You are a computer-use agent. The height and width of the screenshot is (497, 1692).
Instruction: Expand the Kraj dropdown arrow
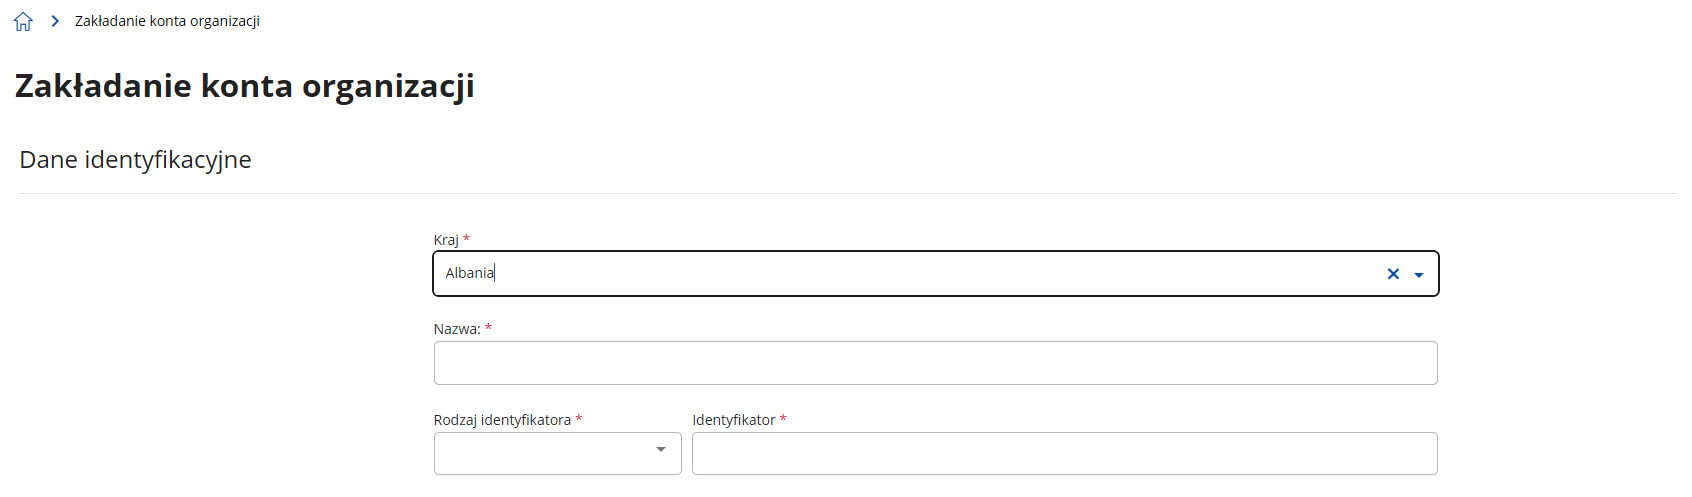pos(1419,275)
